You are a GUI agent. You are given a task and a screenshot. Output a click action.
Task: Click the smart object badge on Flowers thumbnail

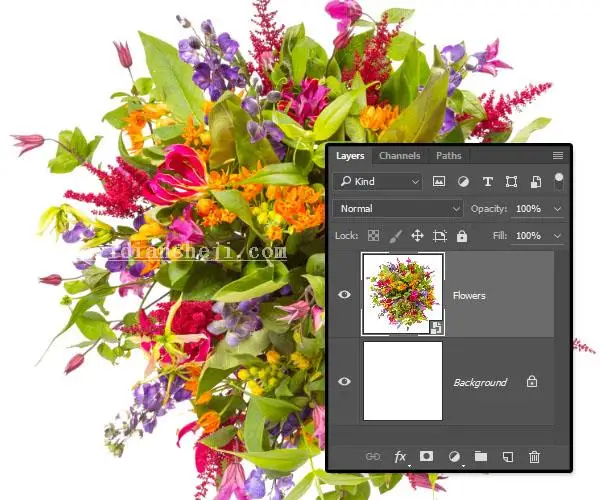(436, 327)
